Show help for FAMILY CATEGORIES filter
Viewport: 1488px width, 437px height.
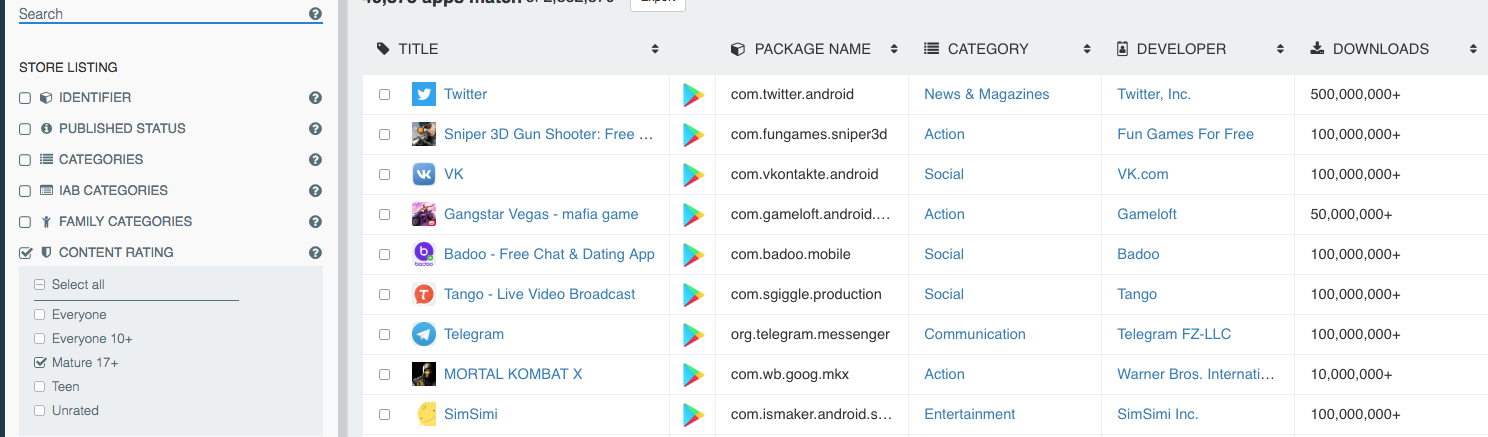tap(315, 222)
